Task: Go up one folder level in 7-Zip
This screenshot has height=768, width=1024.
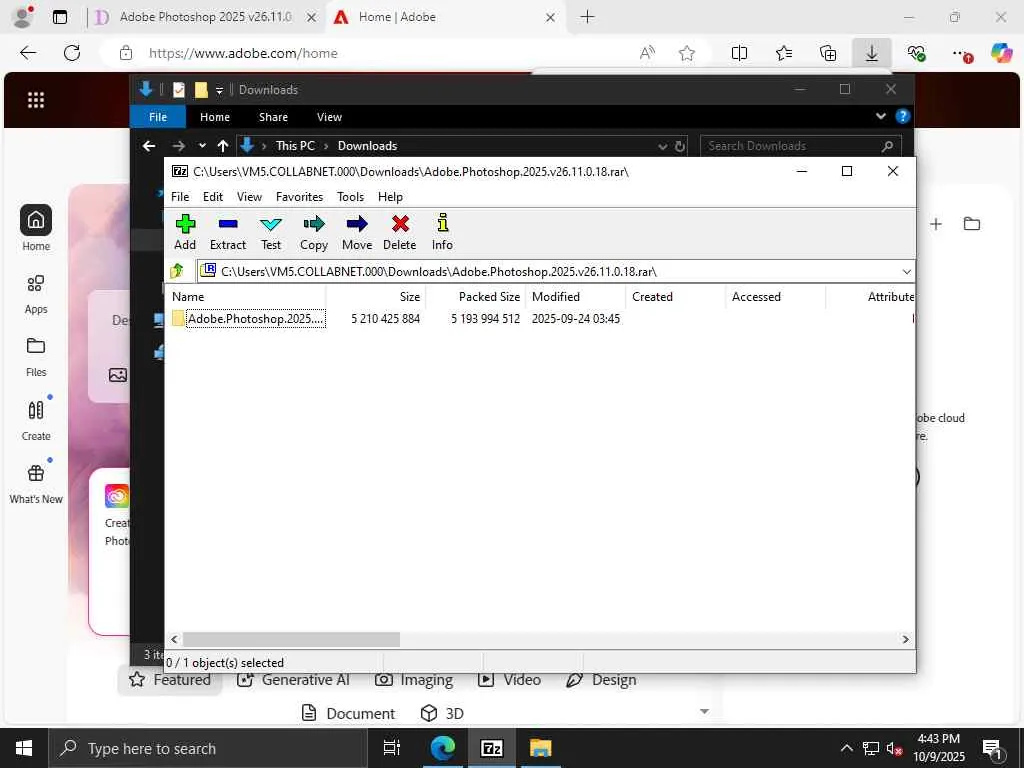Action: (x=177, y=271)
